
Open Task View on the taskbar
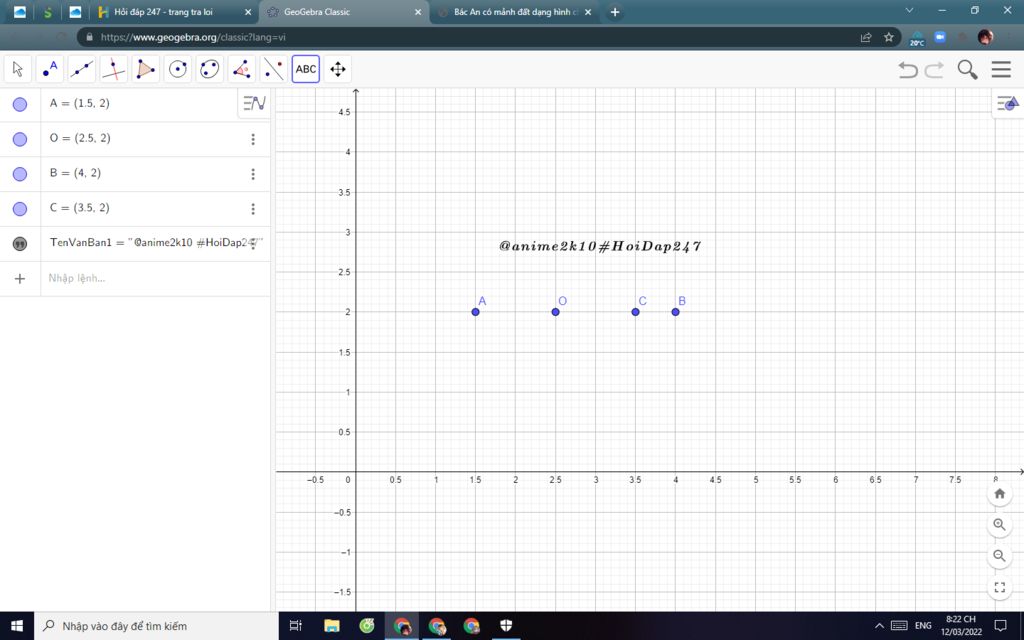pos(295,626)
